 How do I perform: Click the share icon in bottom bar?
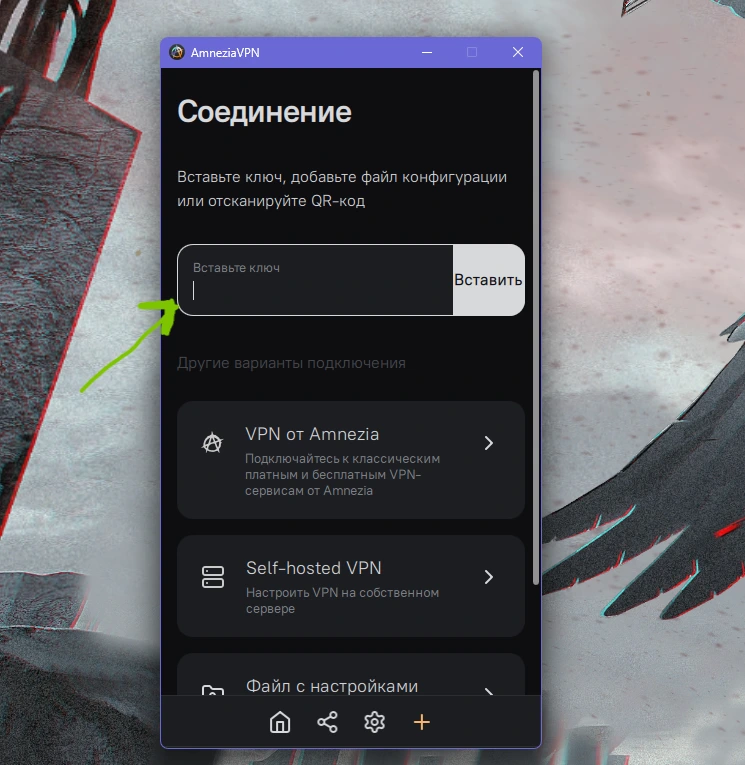pyautogui.click(x=327, y=722)
